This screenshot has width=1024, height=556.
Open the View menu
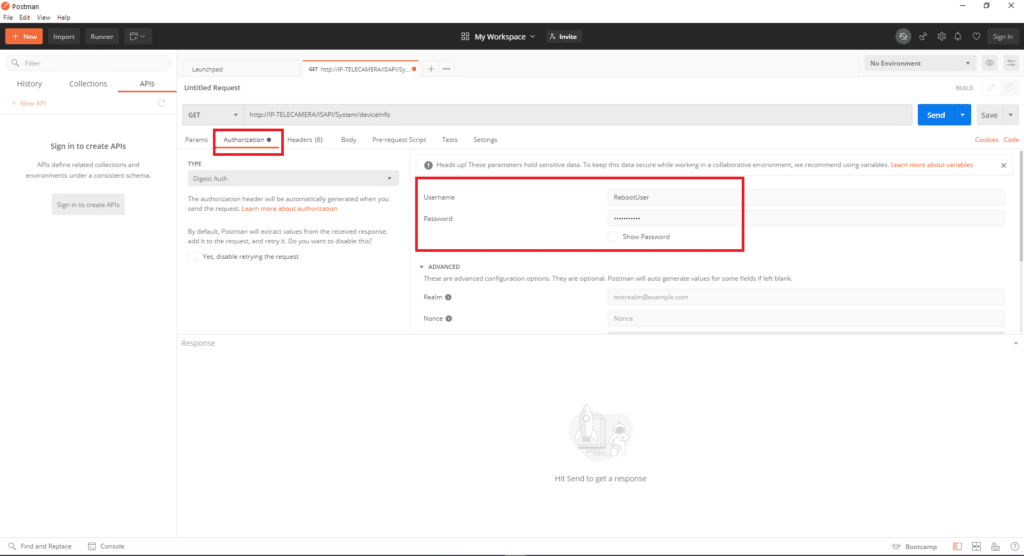pos(43,18)
